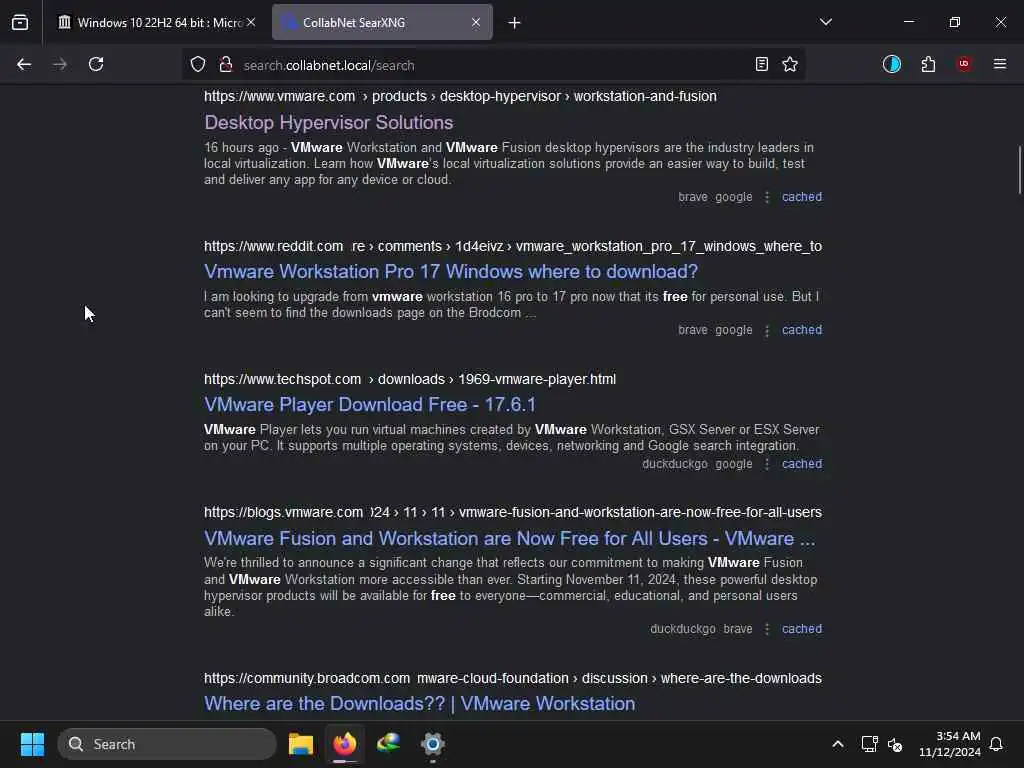1024x768 pixels.
Task: Click the community.broadcom.com URL breadcrumb
Action: [513, 678]
